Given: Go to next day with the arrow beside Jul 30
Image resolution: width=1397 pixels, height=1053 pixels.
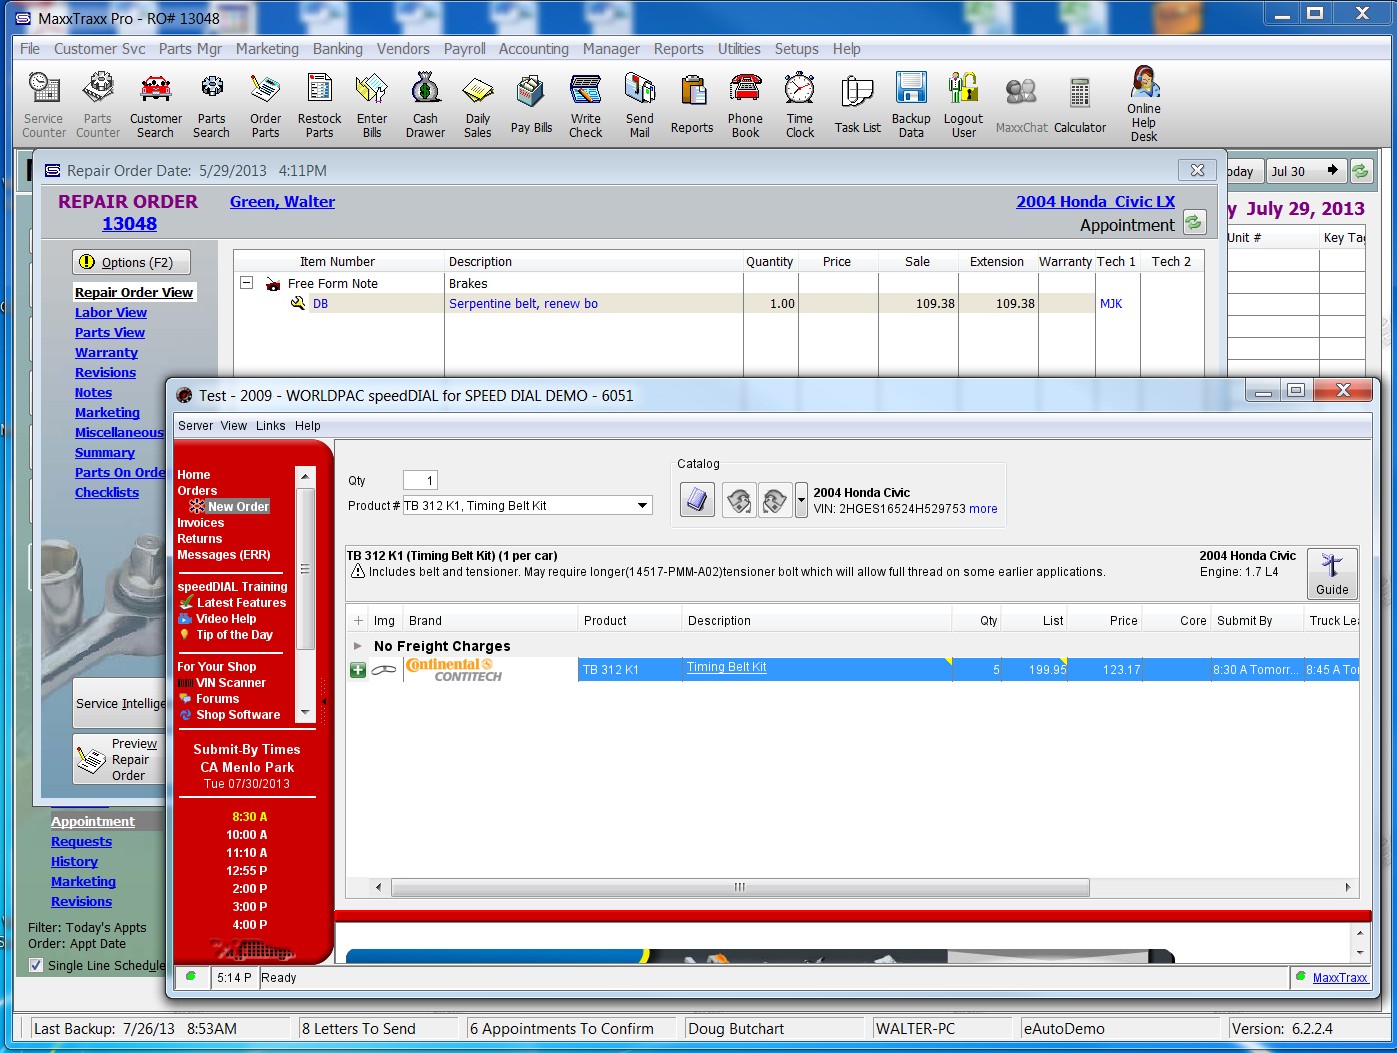Looking at the screenshot, I should point(1332,171).
